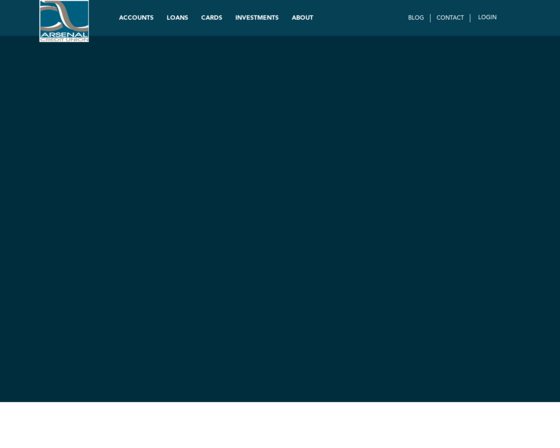This screenshot has height=448, width=560.
Task: Read posts via the BLOG utility link
Action: 416,18
